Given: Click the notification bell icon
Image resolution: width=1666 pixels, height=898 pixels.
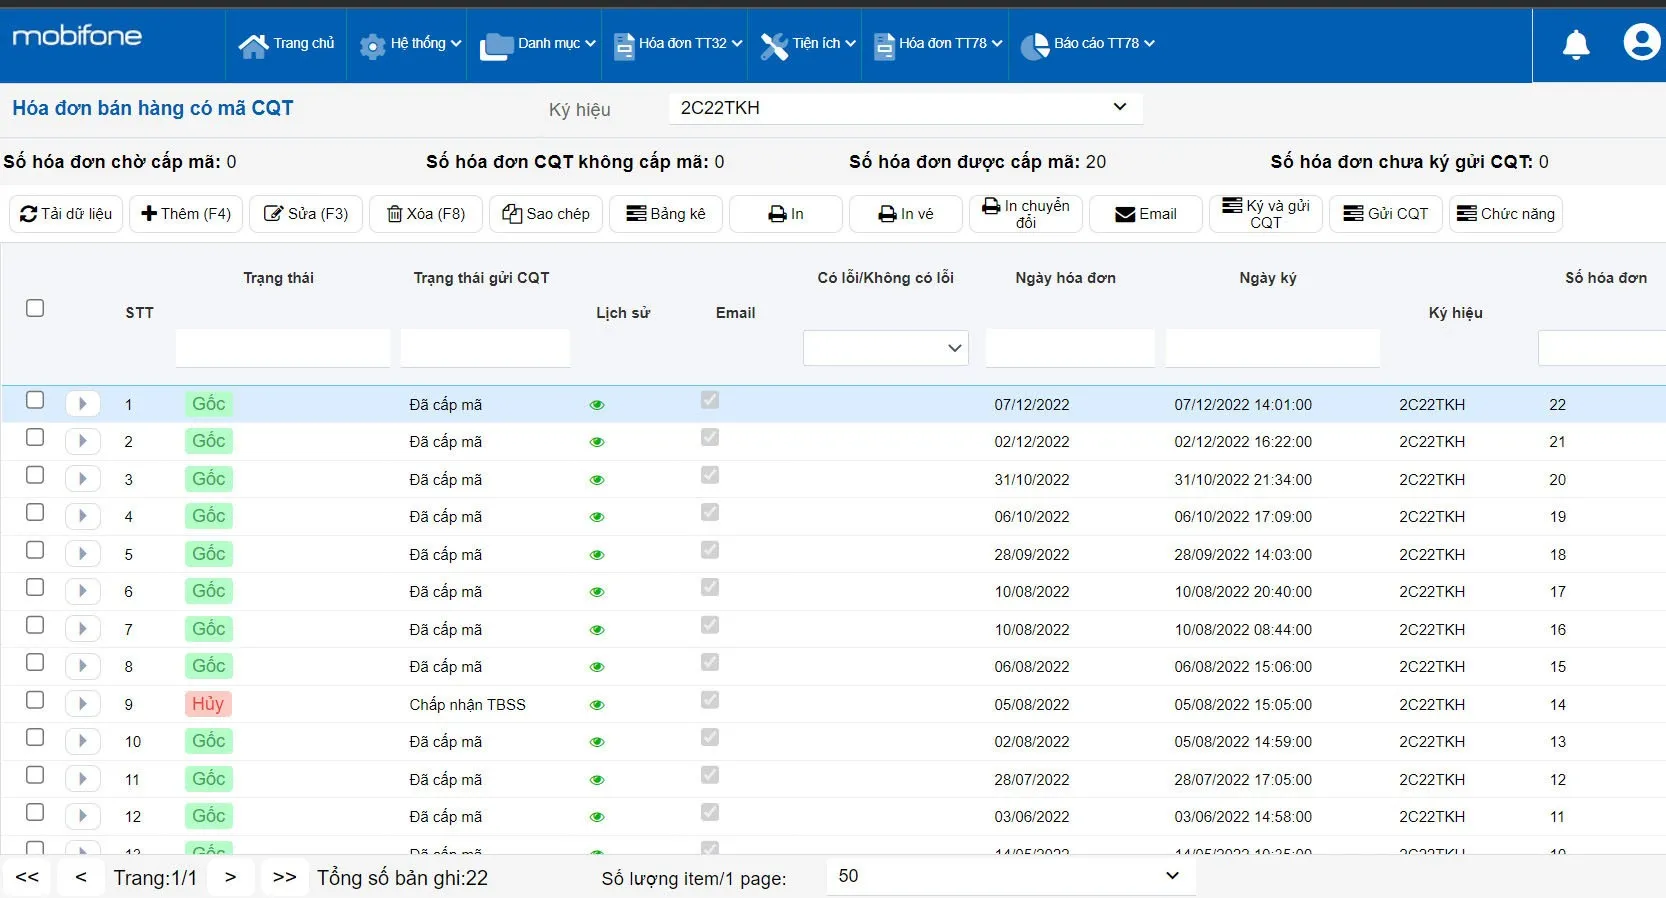Looking at the screenshot, I should (x=1575, y=44).
